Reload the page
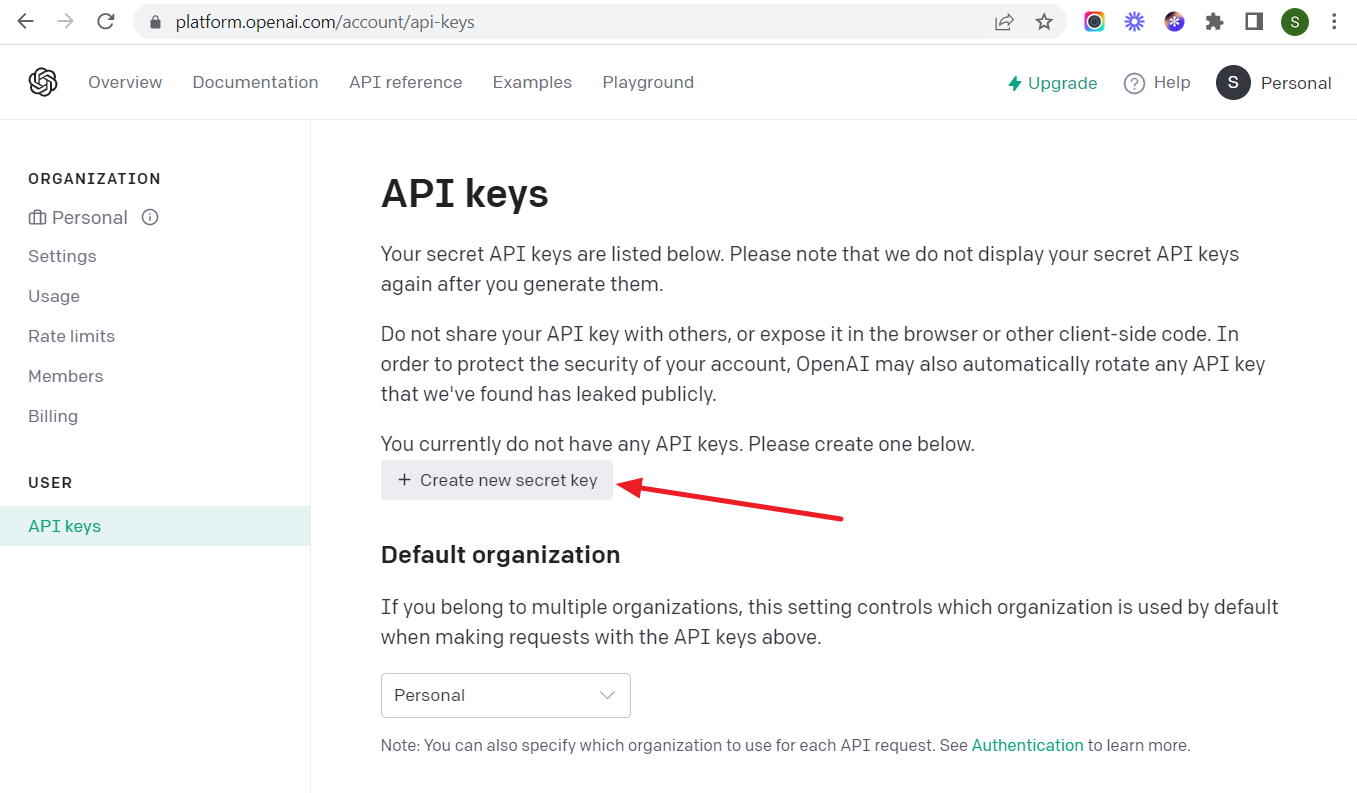This screenshot has width=1357, height=793. 106,21
